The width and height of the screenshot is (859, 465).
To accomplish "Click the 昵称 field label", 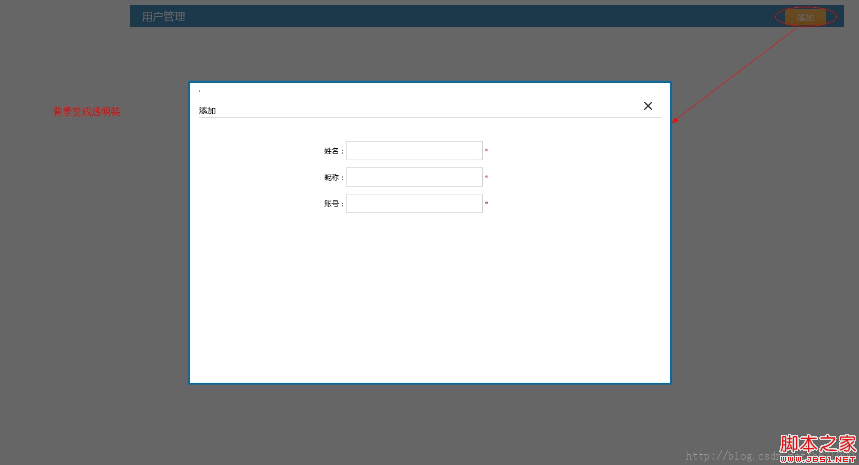I will click(x=332, y=177).
